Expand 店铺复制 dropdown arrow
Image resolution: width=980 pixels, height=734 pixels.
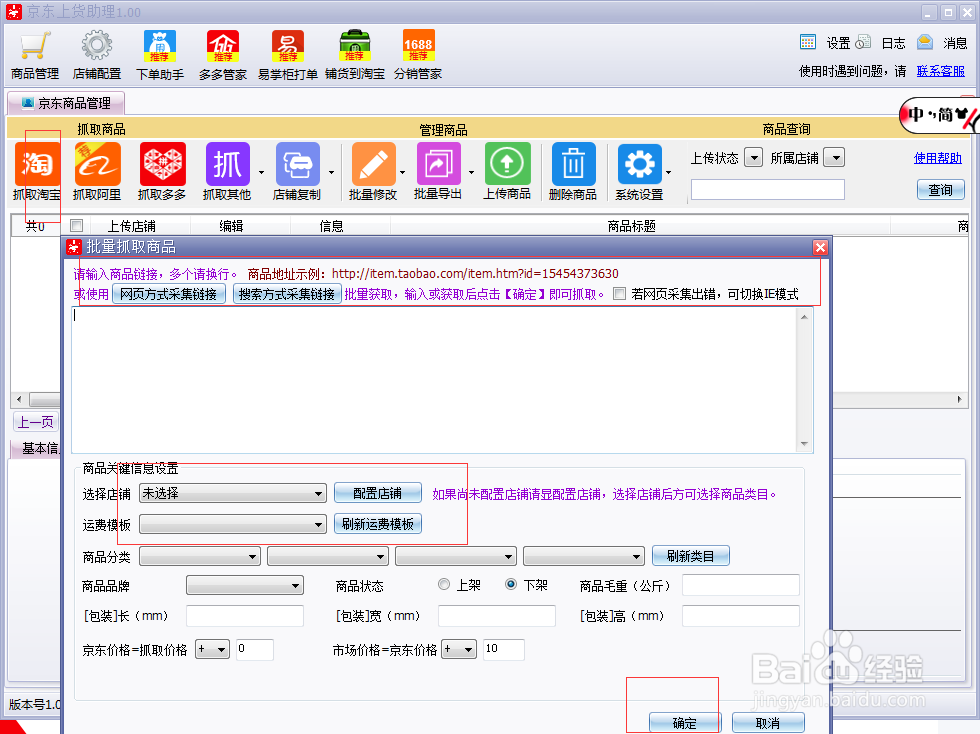click(x=331, y=173)
